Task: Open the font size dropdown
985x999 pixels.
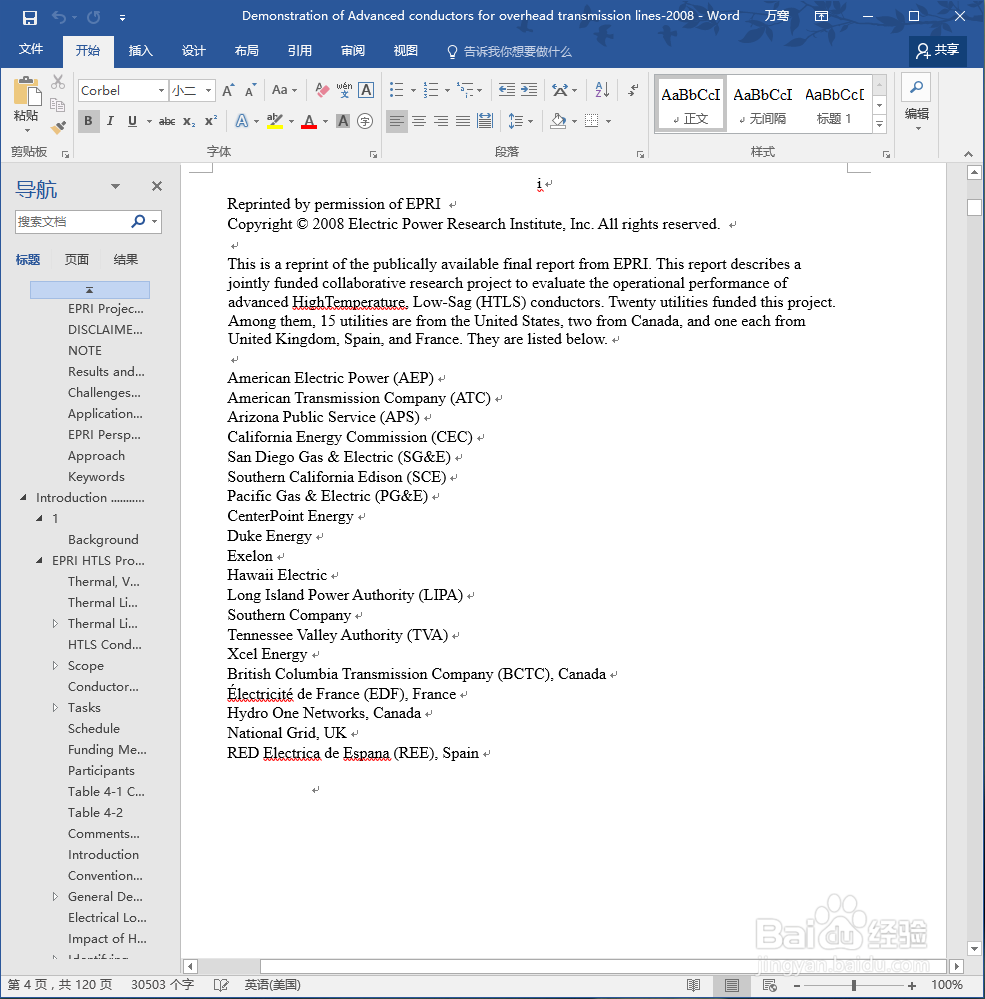Action: [208, 90]
